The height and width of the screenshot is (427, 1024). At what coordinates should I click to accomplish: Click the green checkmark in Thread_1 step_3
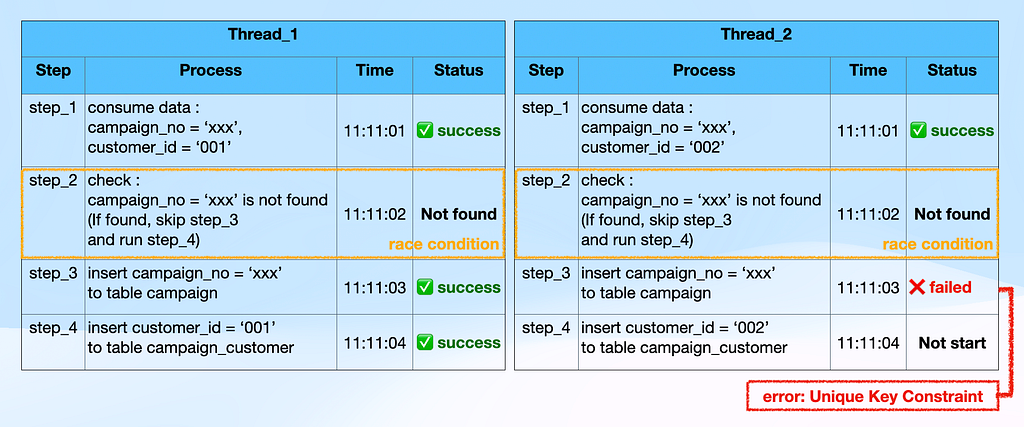click(424, 287)
